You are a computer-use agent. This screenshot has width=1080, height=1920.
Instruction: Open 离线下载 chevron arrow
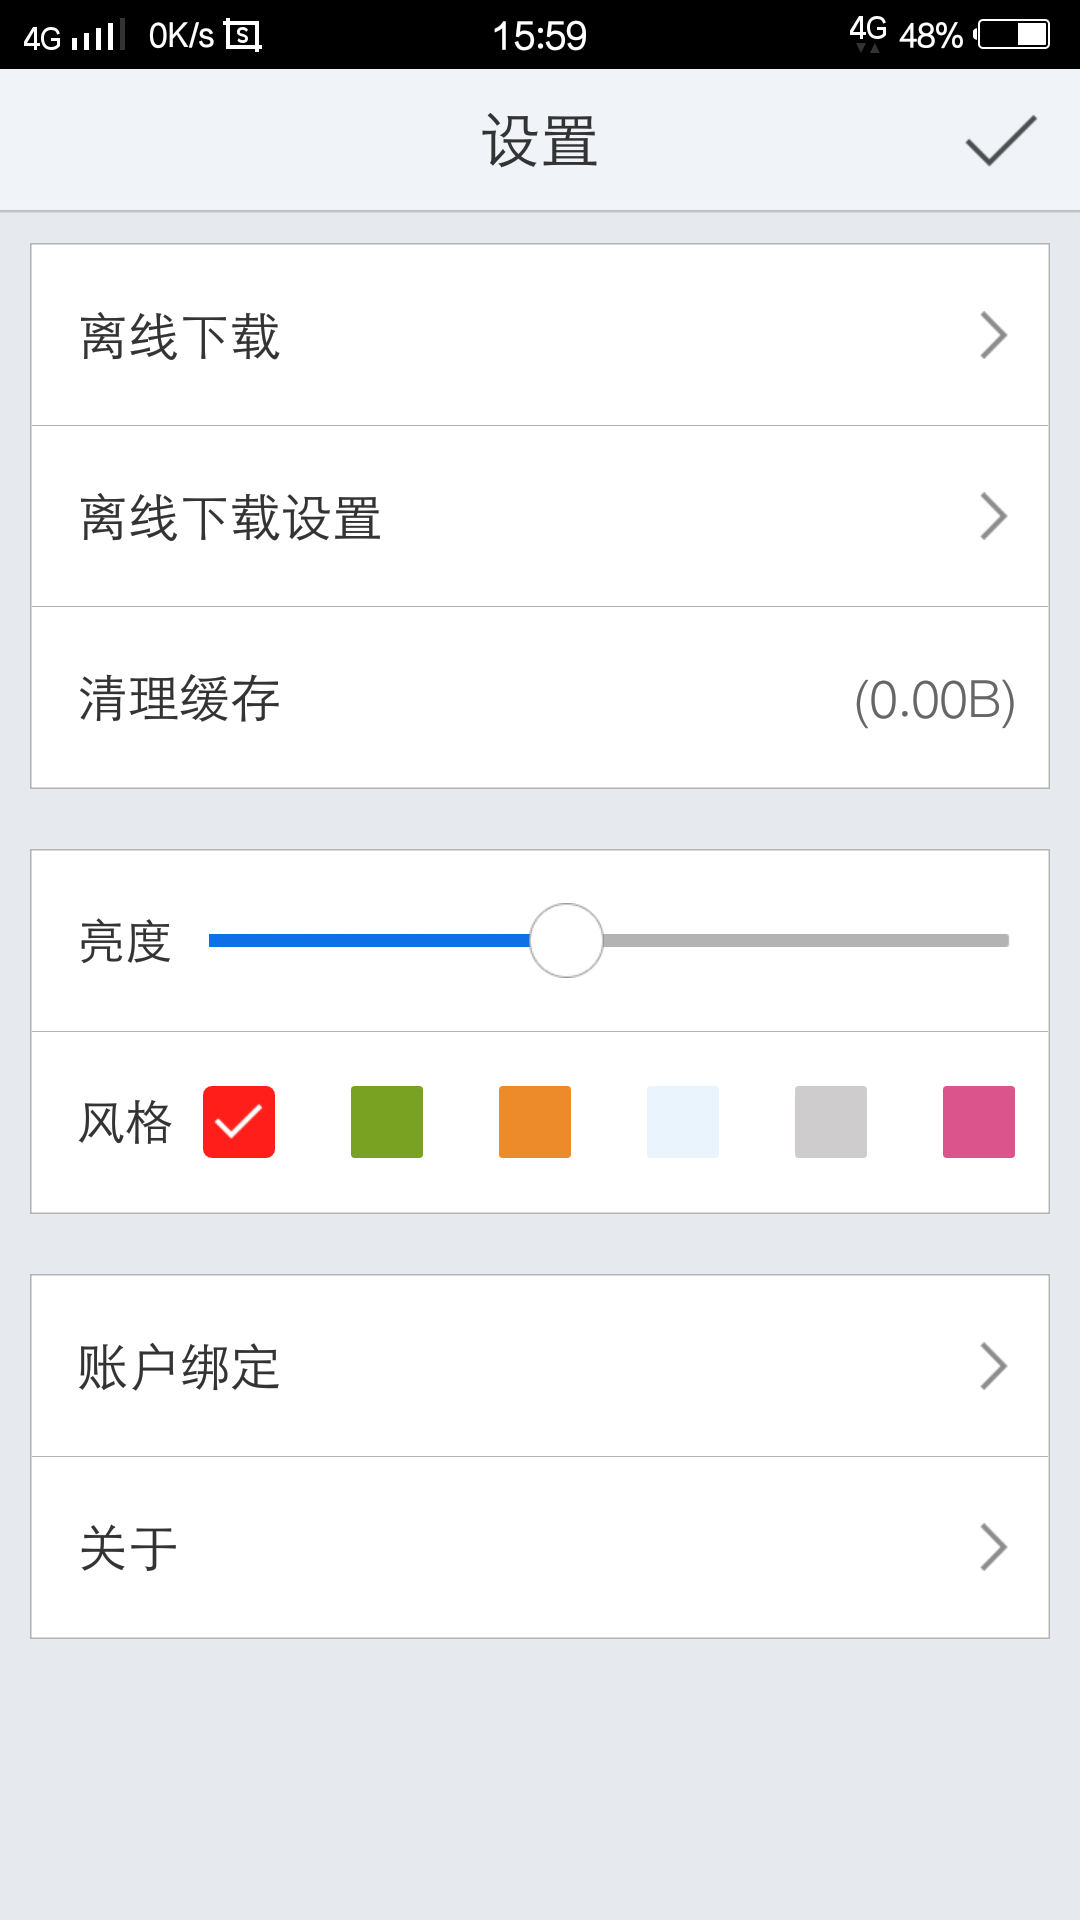pos(993,336)
